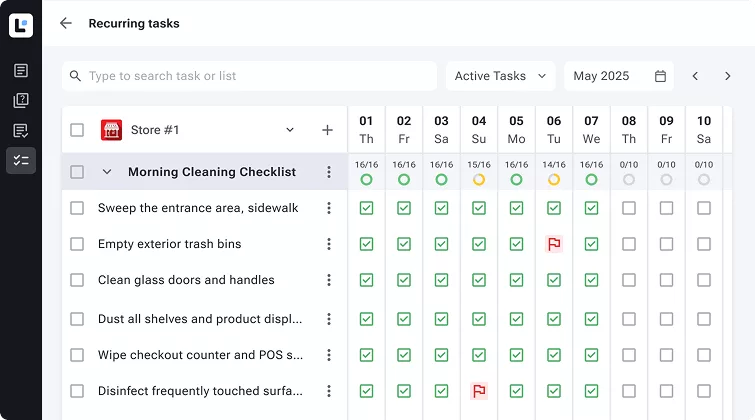Select the 10 Sa day column header
Viewport: 755px width, 420px height.
[704, 130]
